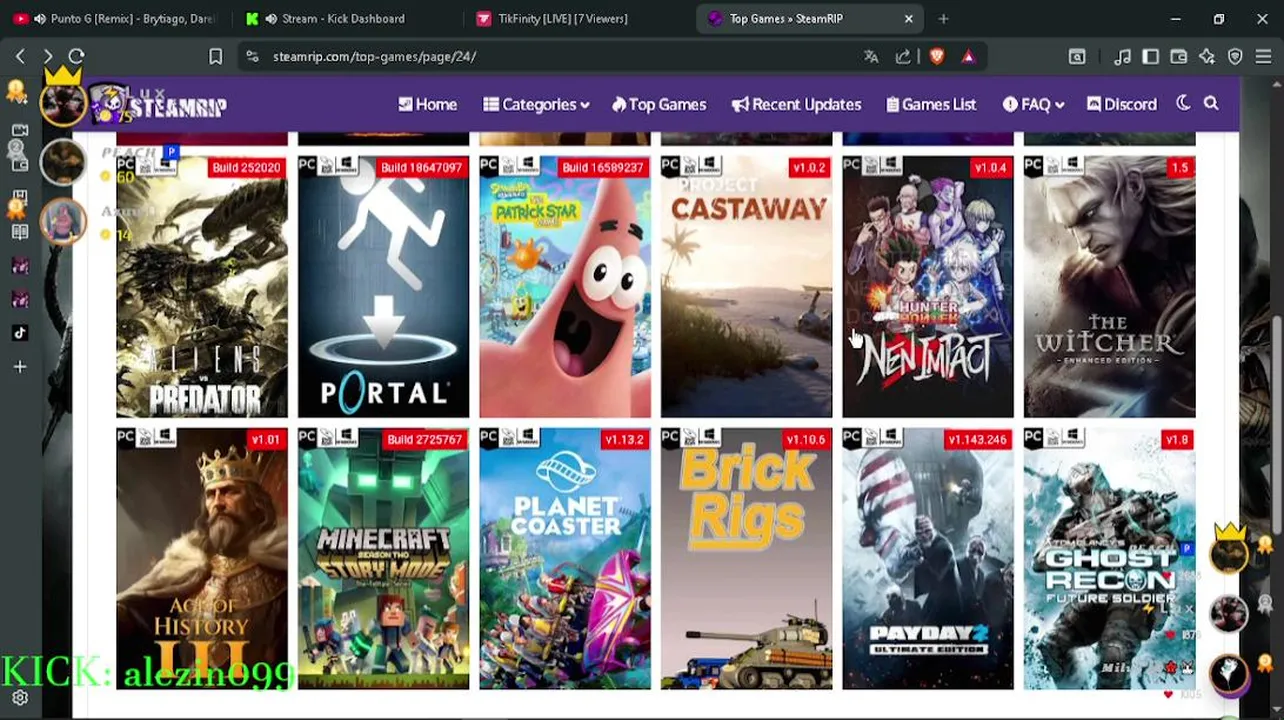Go to Home in site navigation
The height and width of the screenshot is (720, 1284).
[427, 104]
